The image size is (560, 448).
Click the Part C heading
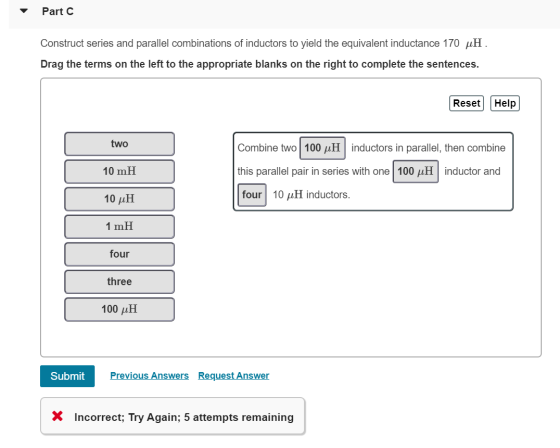click(58, 11)
